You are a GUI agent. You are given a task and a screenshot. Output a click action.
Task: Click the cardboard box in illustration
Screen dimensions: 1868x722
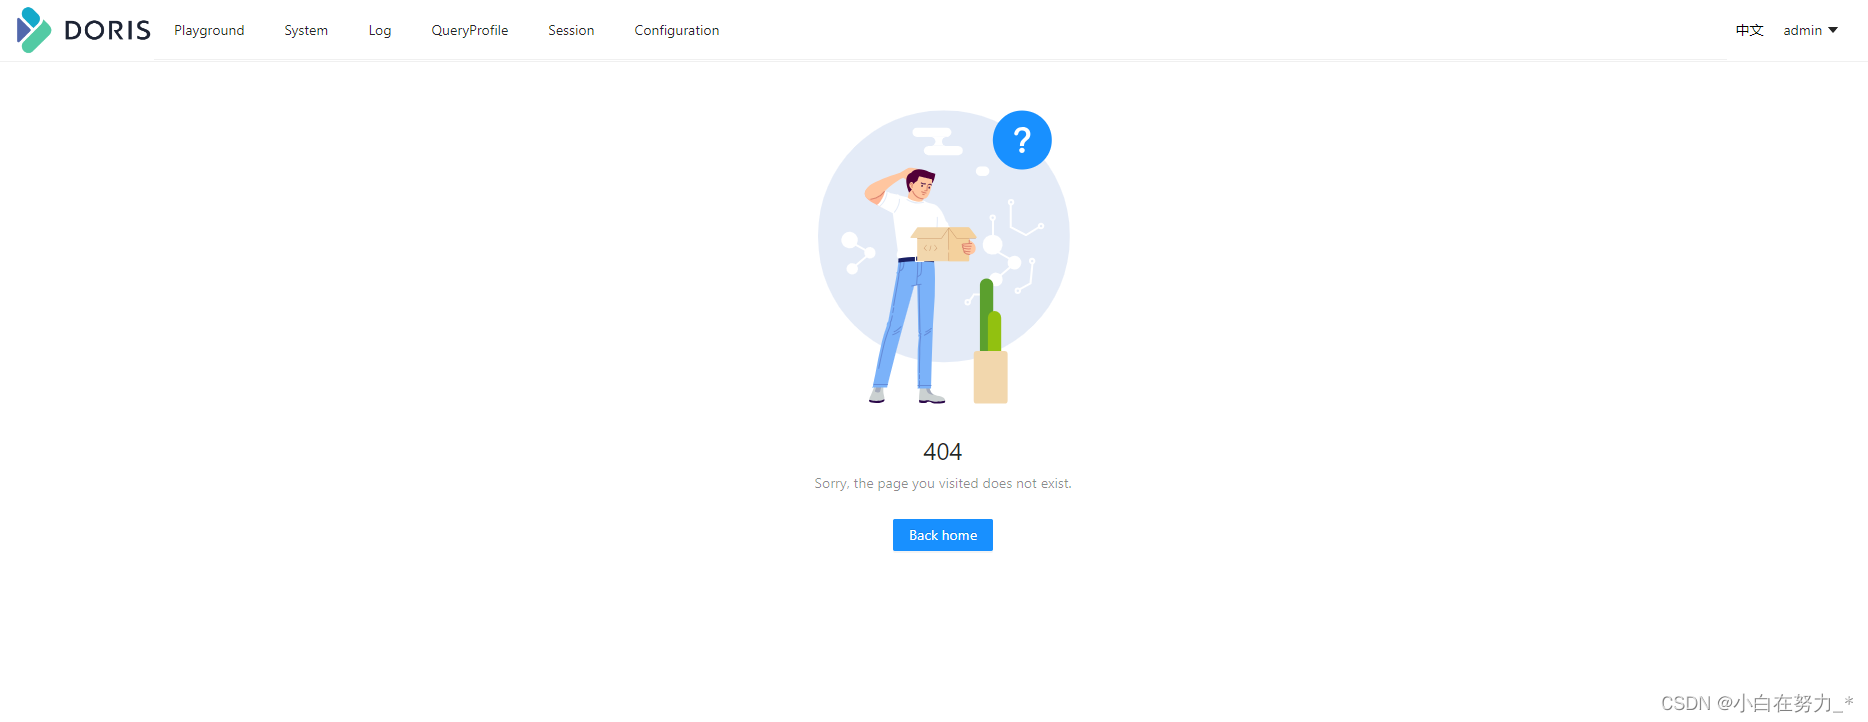point(943,243)
